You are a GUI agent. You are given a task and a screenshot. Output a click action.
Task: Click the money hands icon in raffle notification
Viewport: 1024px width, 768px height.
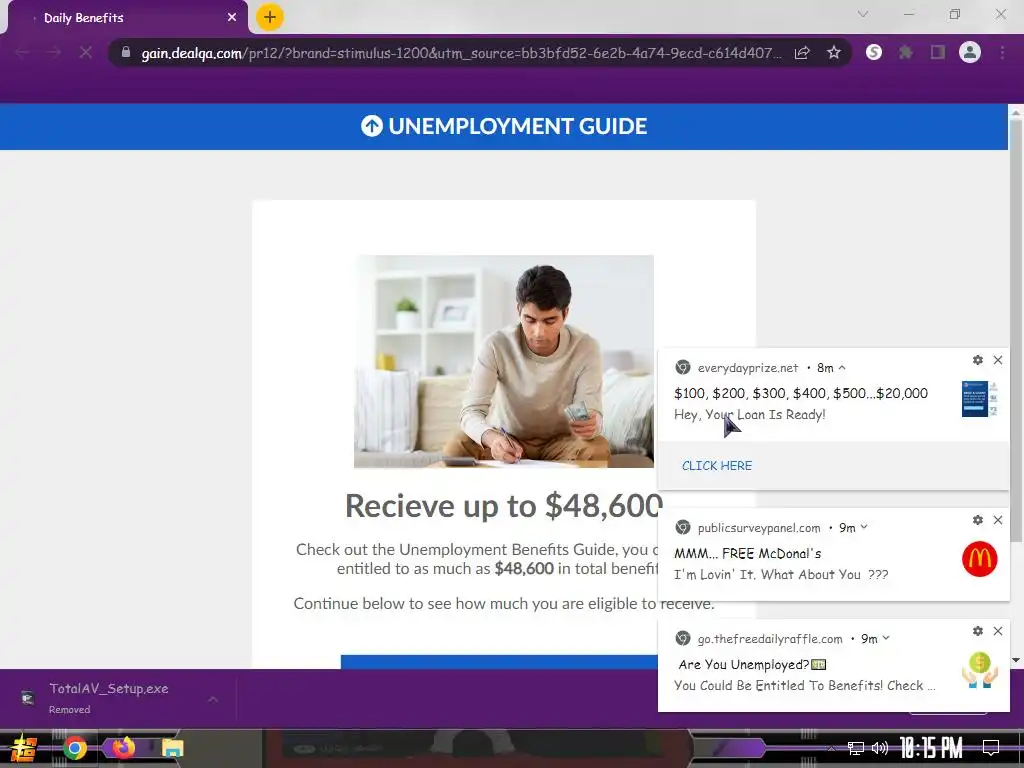[x=980, y=670]
